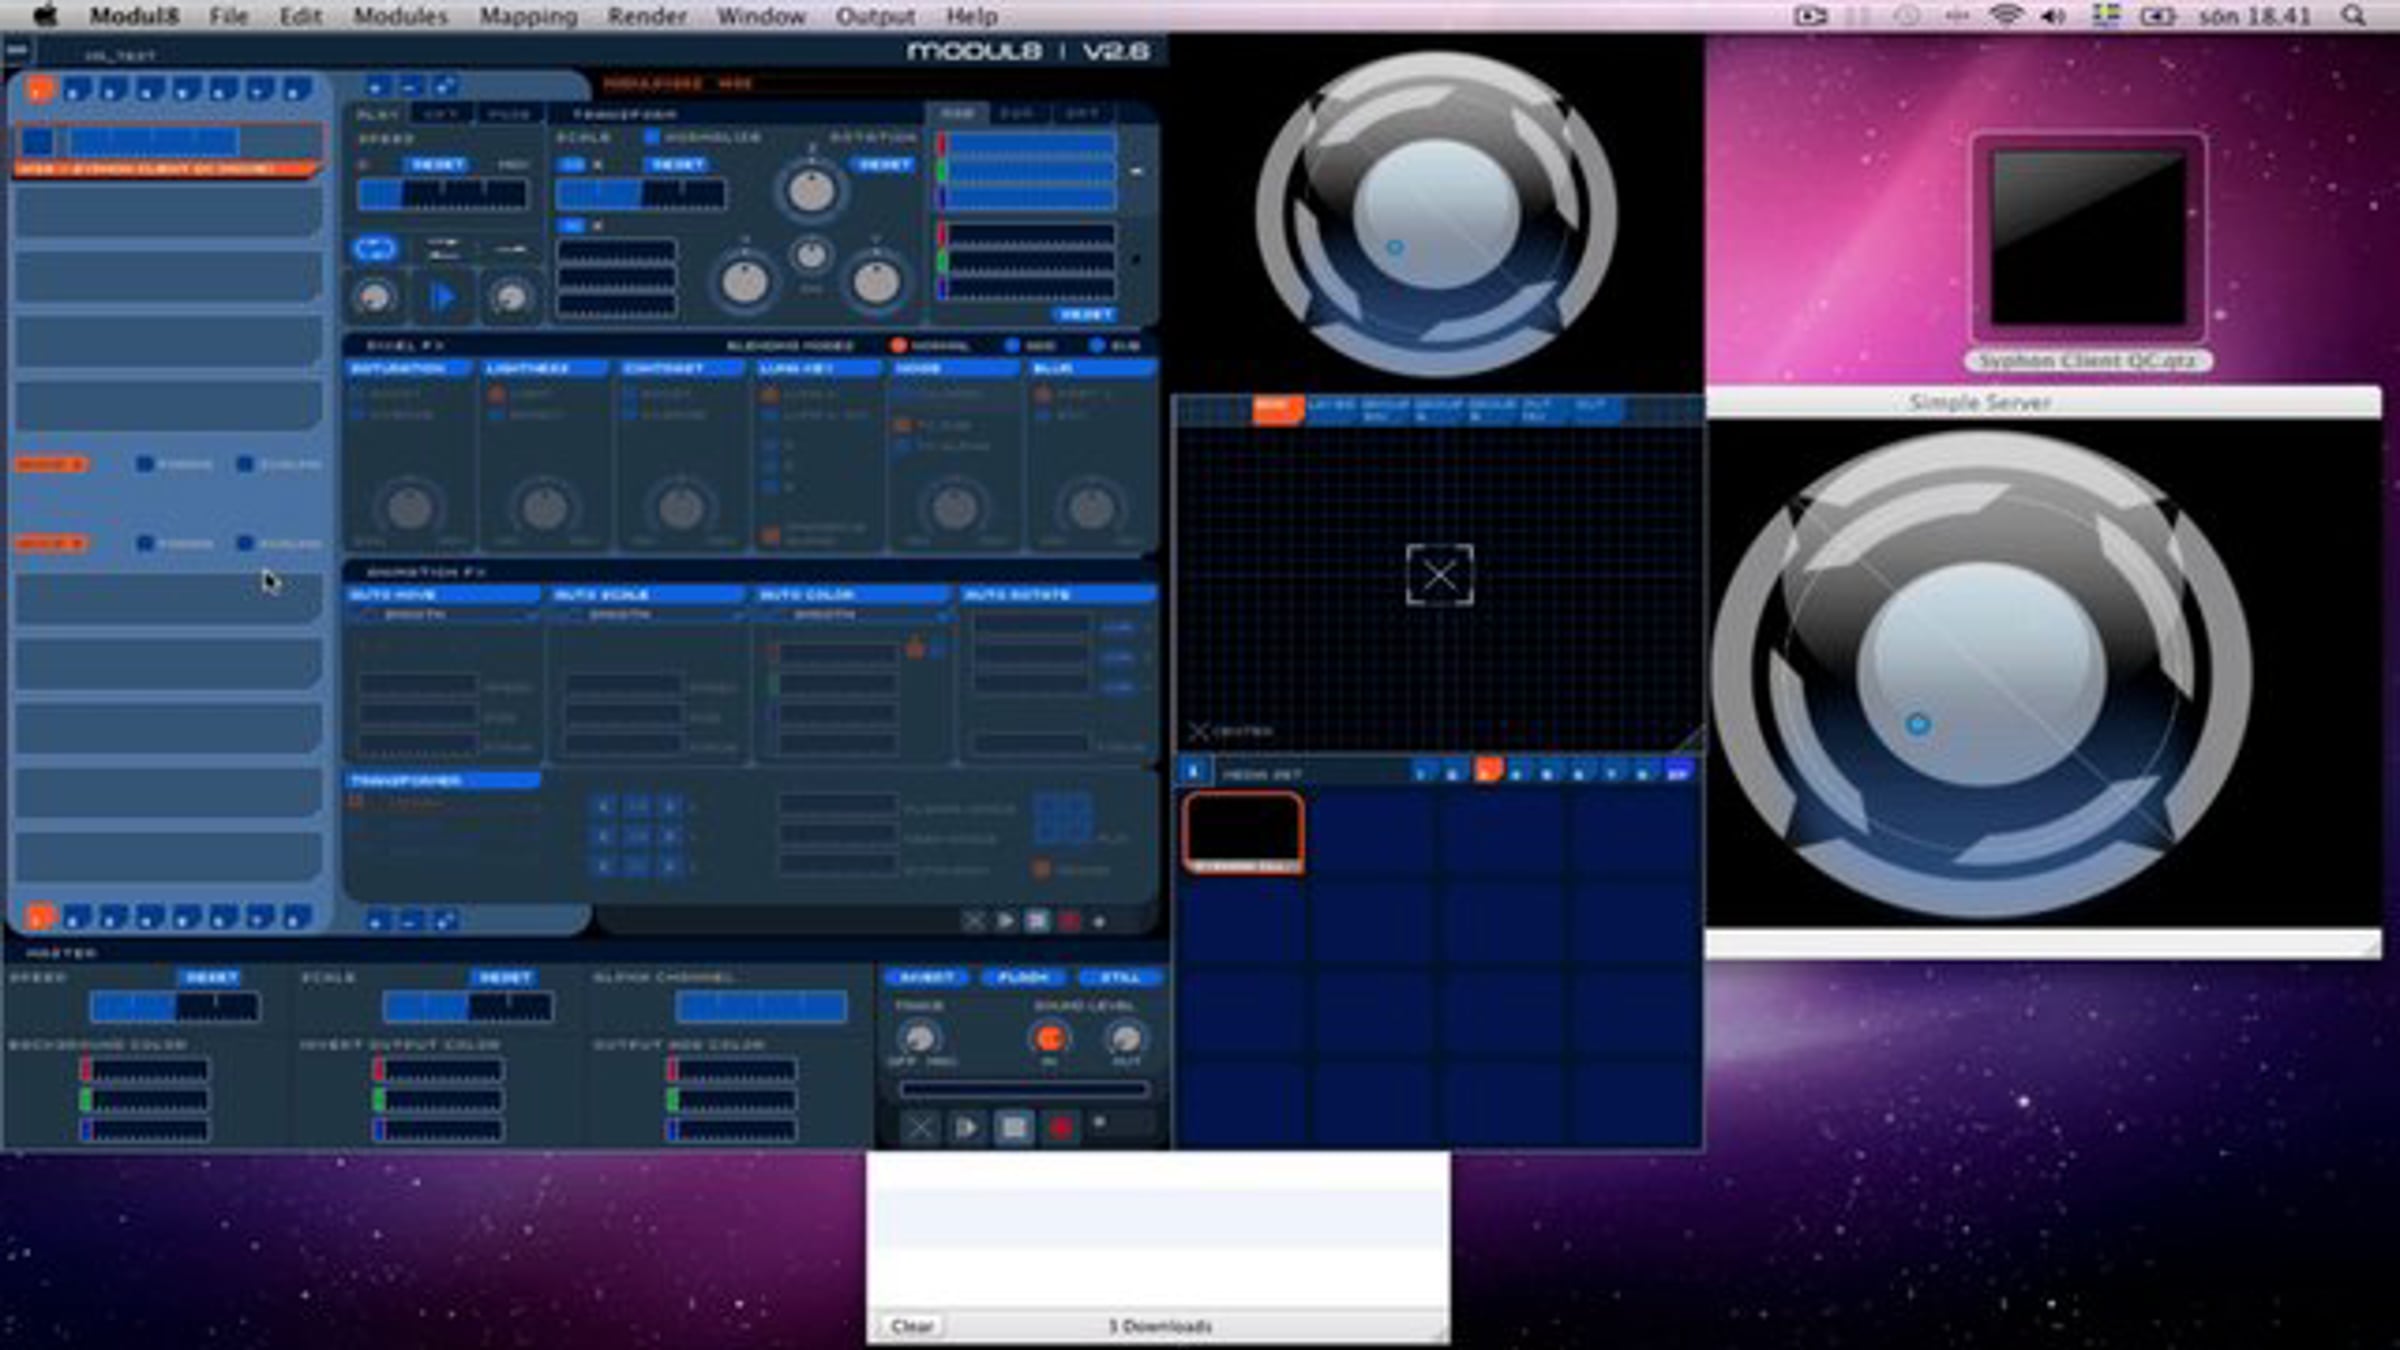Toggle the Lightness pixel effect header

point(546,369)
